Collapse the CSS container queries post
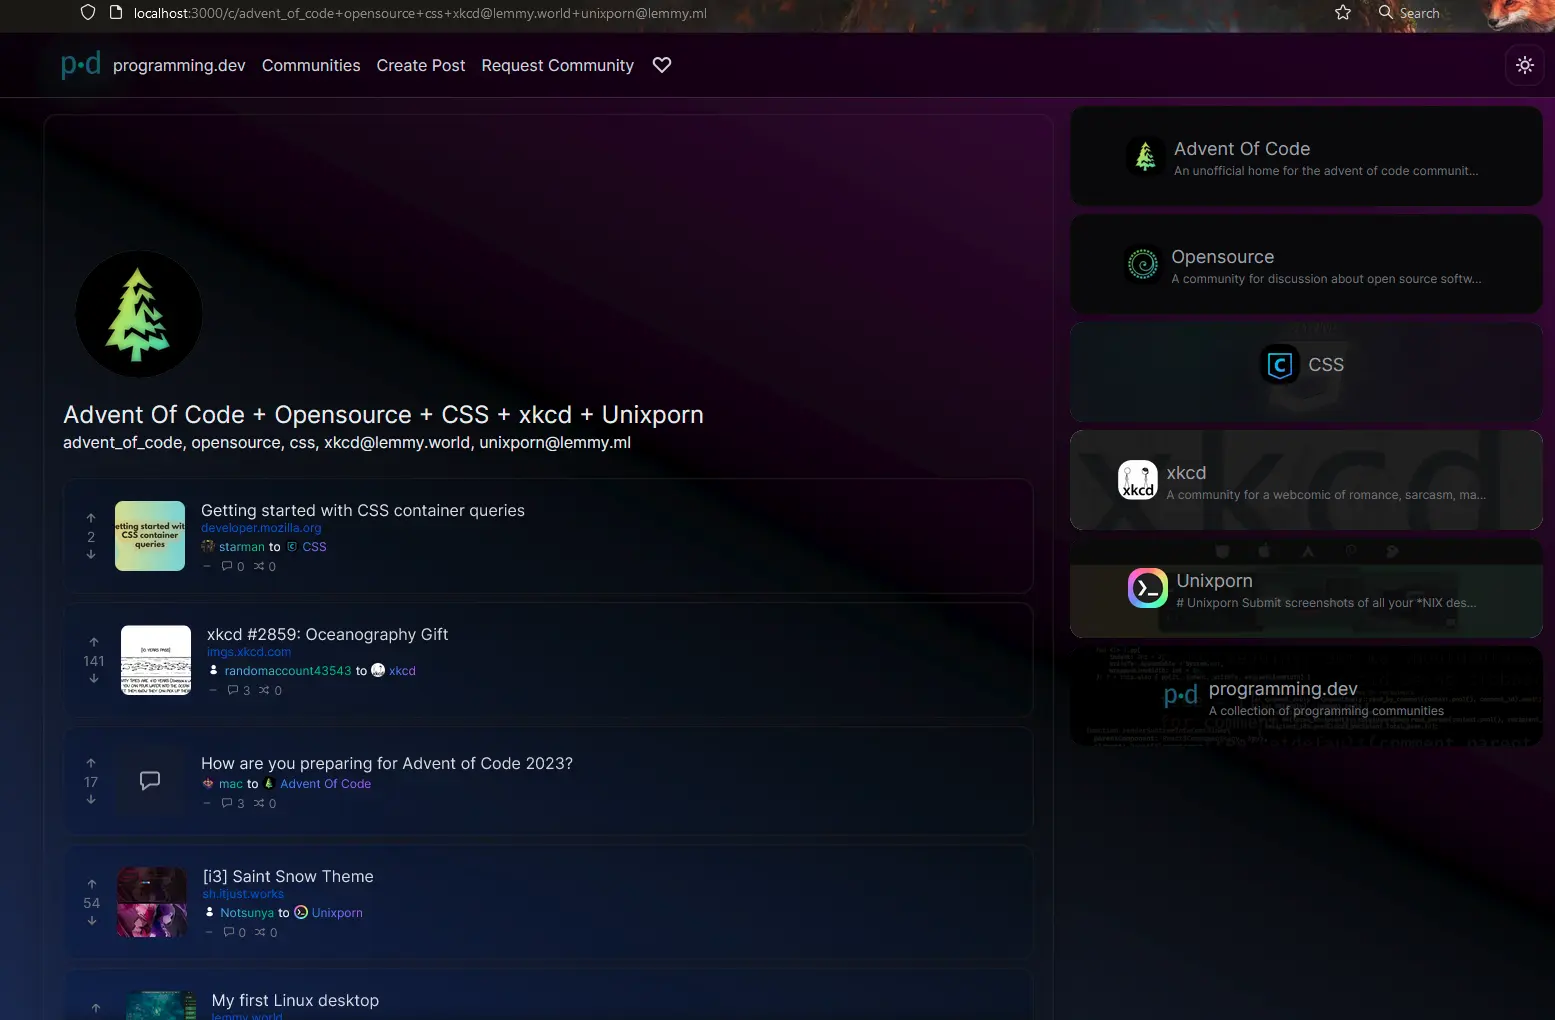Screen dimensions: 1555x1020 pyautogui.click(x=207, y=566)
